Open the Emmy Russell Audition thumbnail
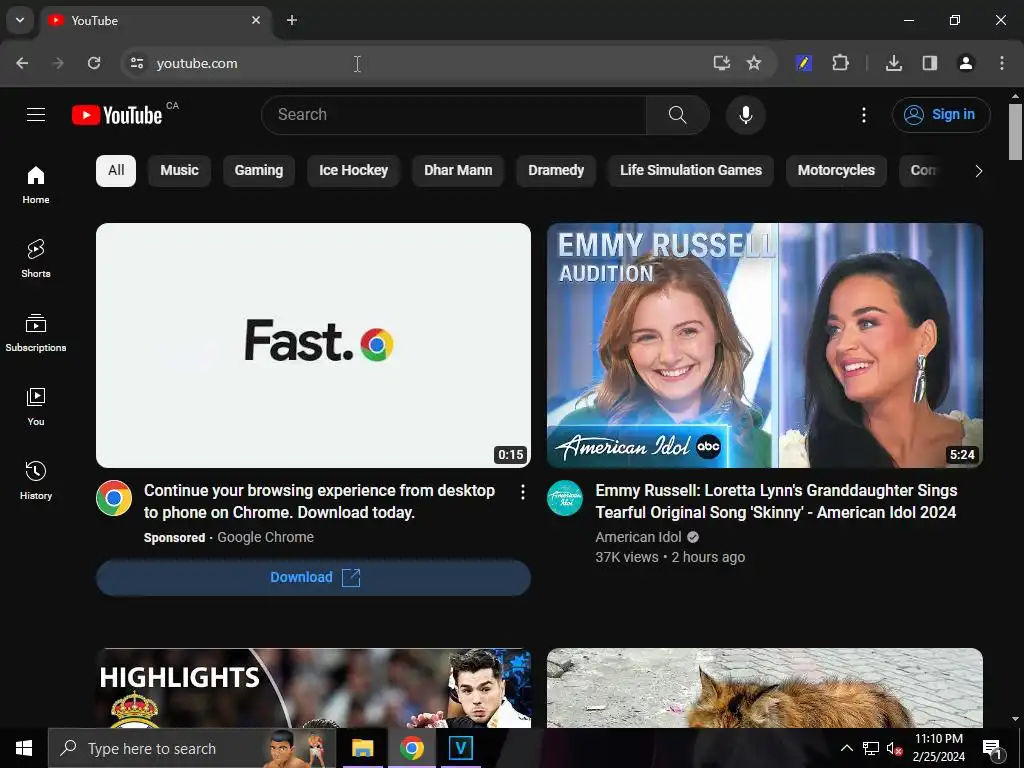The width and height of the screenshot is (1024, 768). pyautogui.click(x=765, y=345)
